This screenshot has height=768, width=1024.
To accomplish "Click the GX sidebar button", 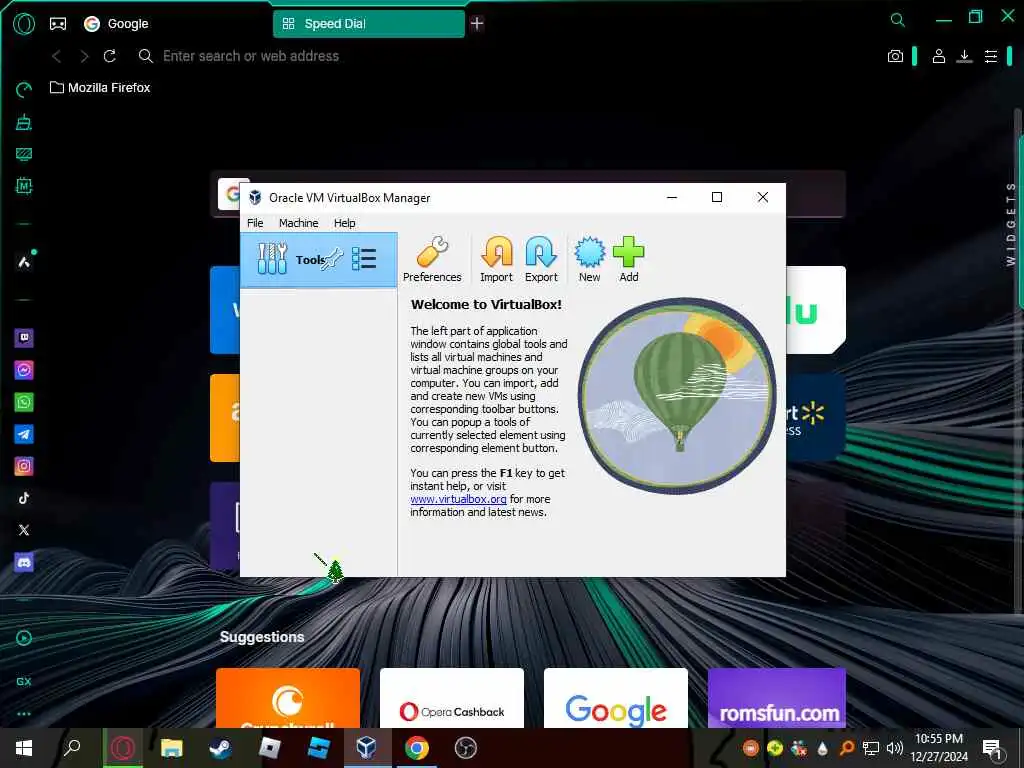I will tap(24, 681).
